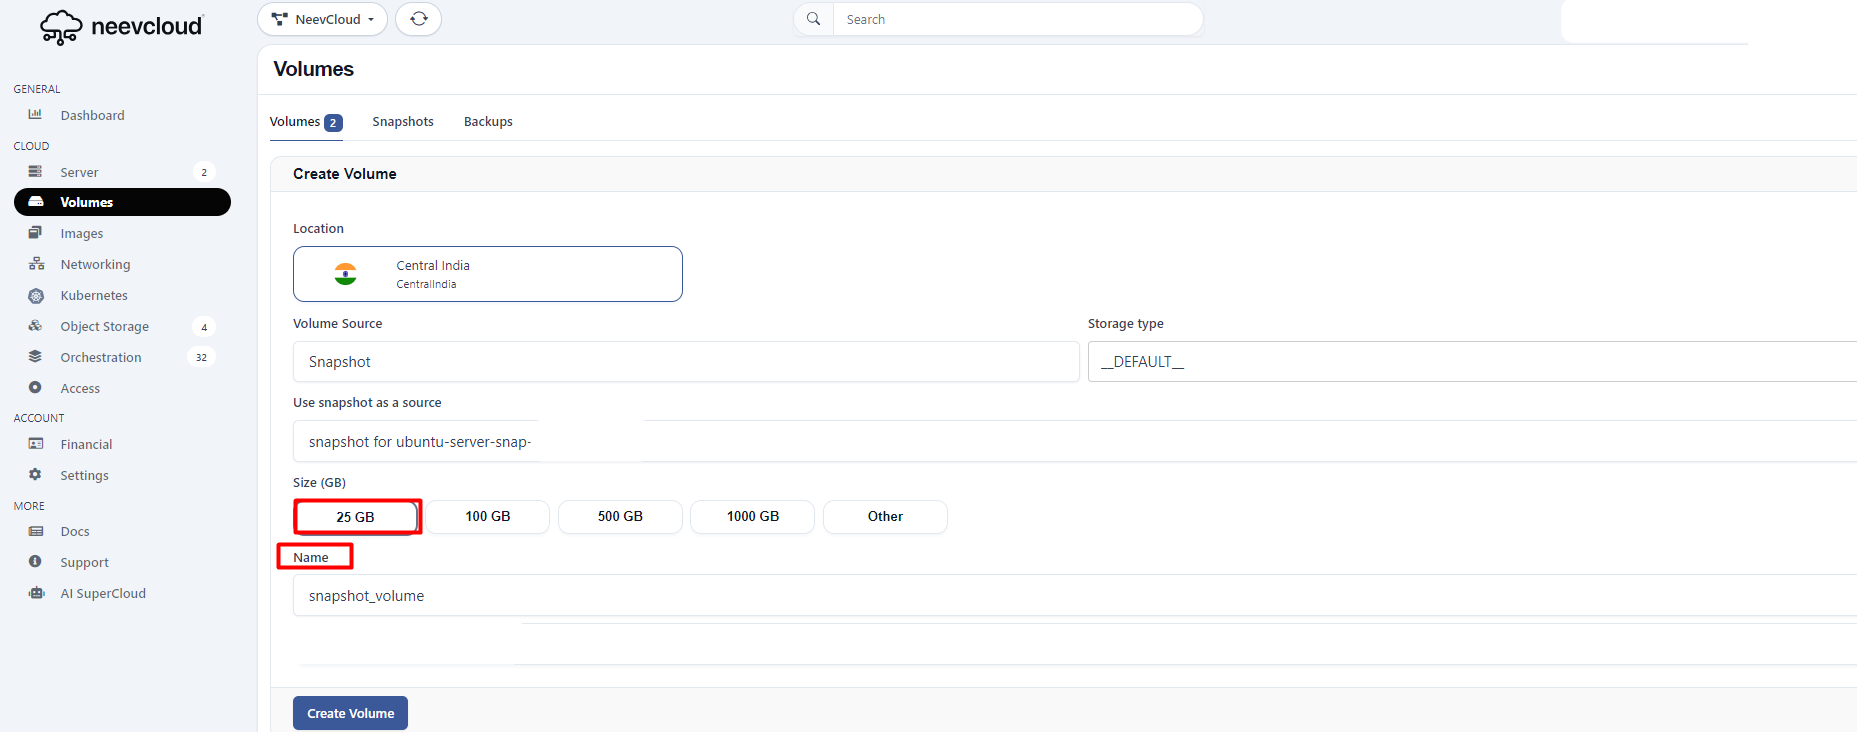Choose the 500 GB size option
Screen dimensions: 1857x732
pyautogui.click(x=620, y=517)
